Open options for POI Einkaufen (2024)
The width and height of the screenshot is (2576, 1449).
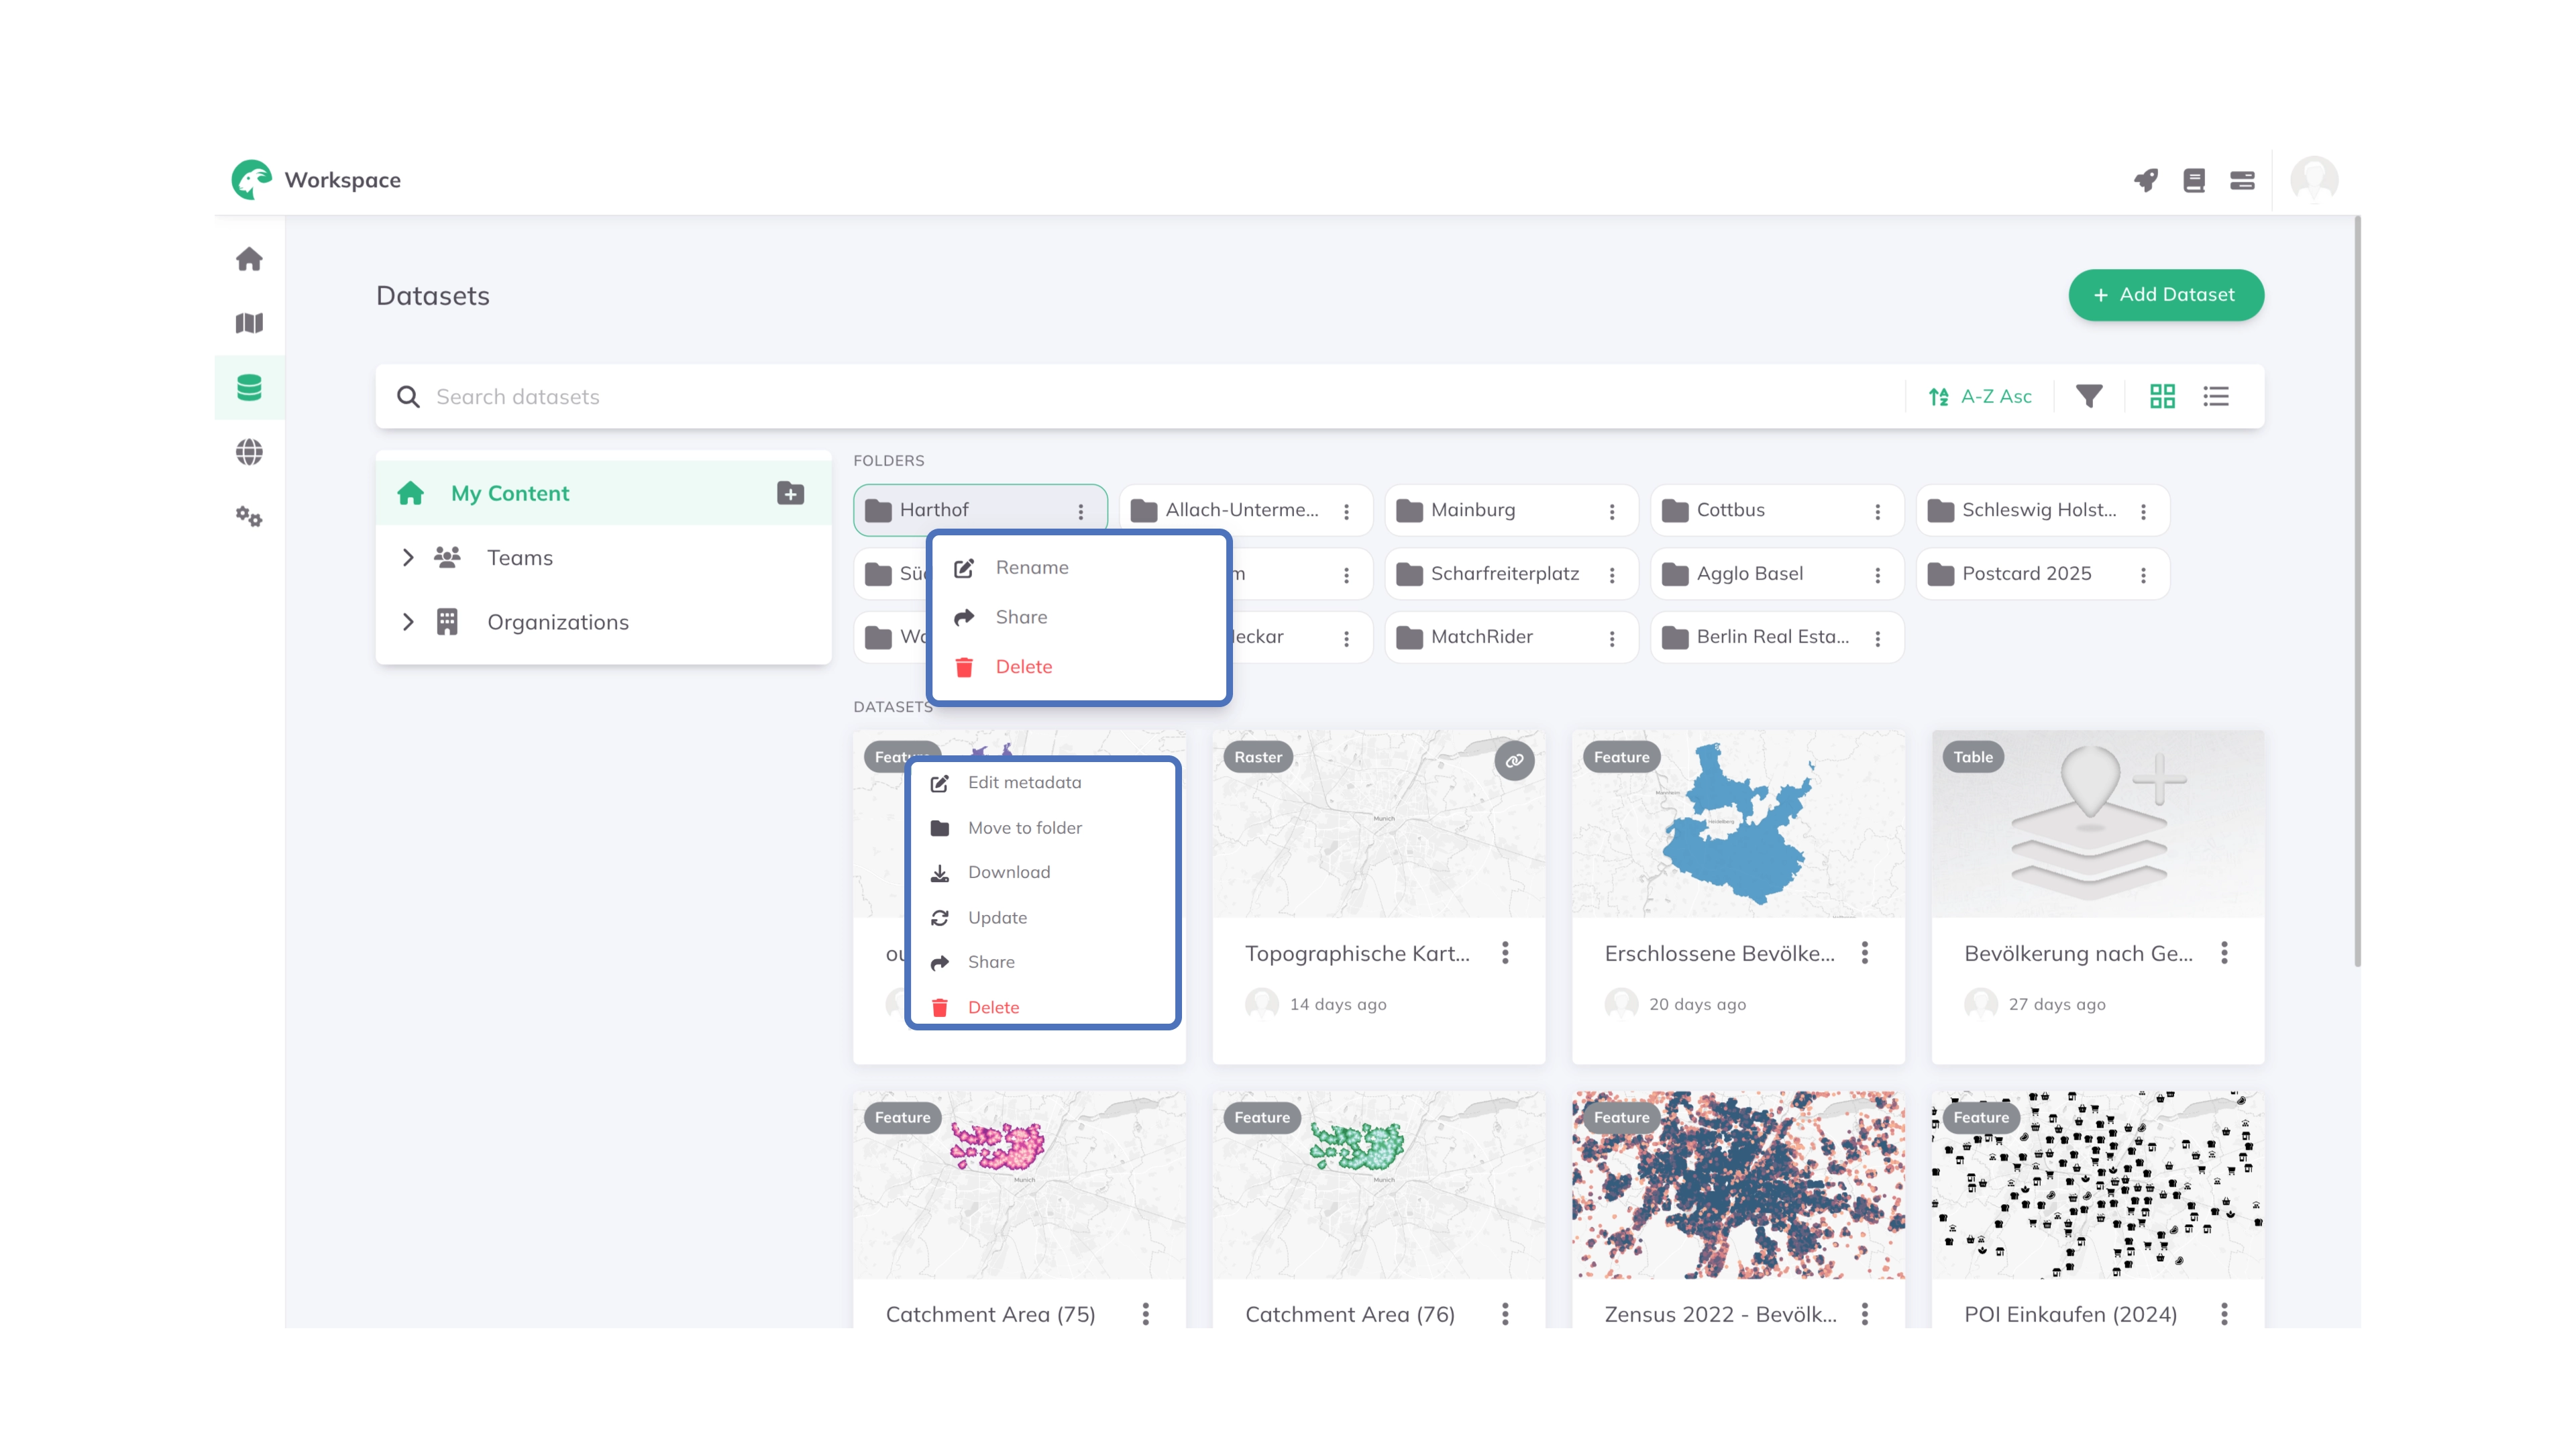coord(2224,1314)
